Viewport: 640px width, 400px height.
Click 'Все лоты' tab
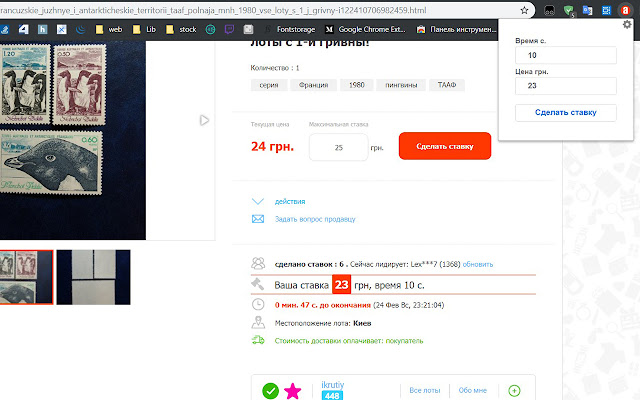point(425,391)
